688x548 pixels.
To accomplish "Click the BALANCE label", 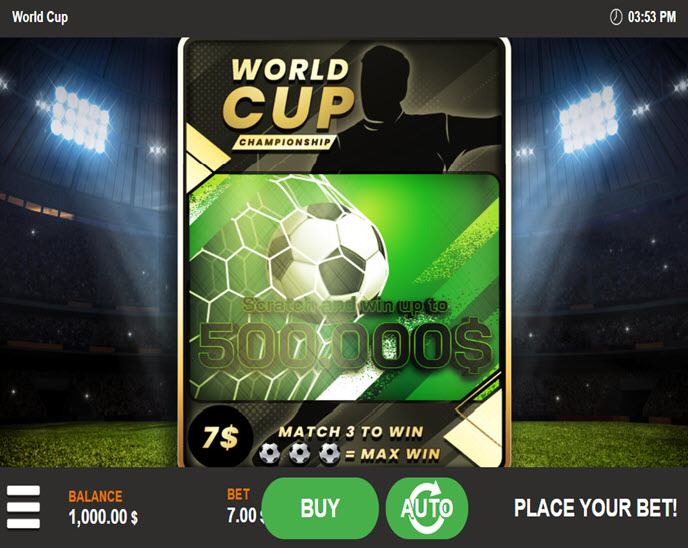I will coord(95,496).
